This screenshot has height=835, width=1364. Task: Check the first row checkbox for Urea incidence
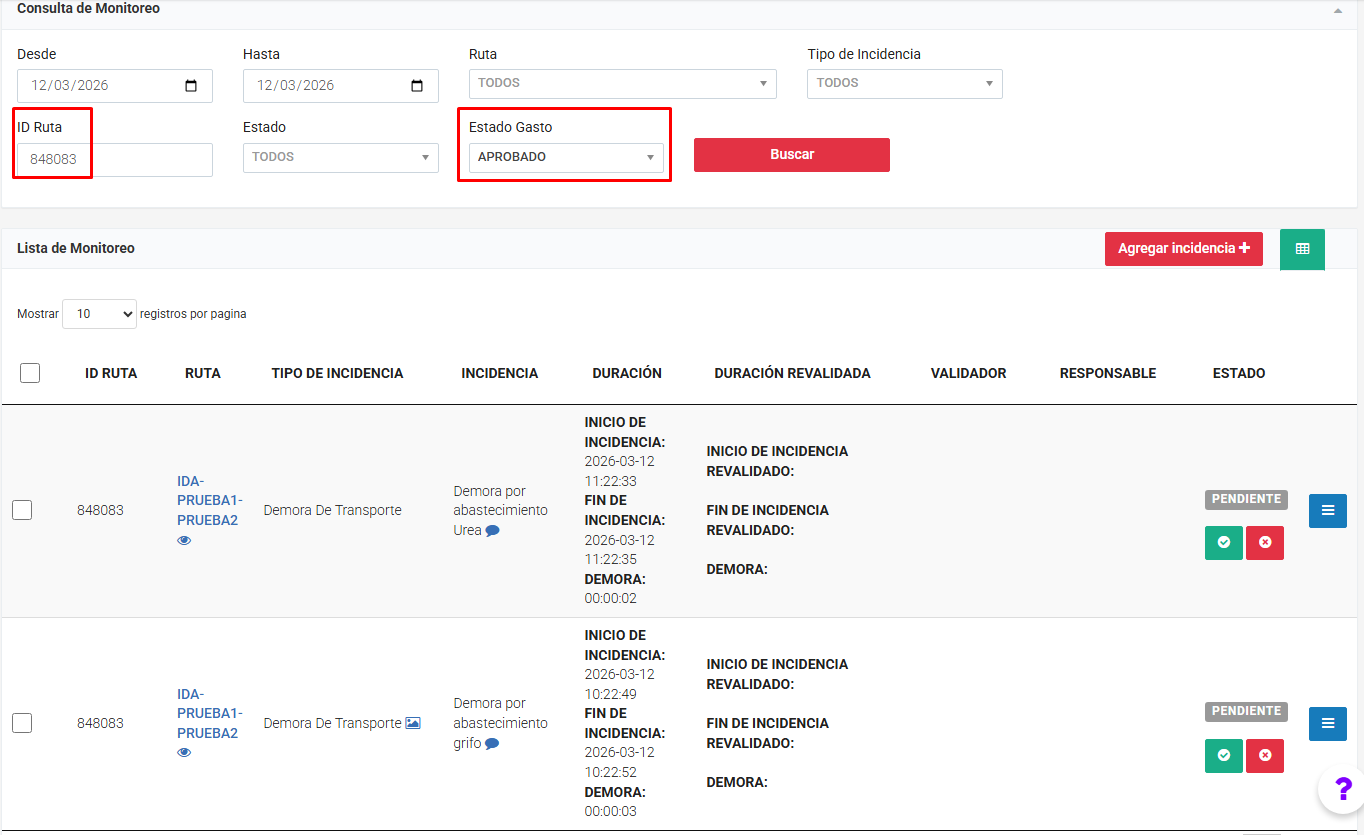(x=22, y=510)
